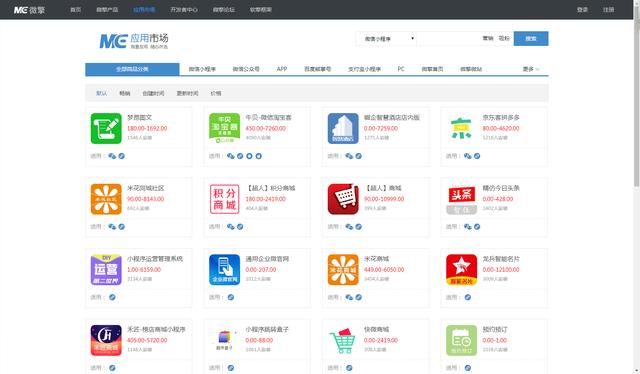Select the 全部商品分类 tab

132,69
